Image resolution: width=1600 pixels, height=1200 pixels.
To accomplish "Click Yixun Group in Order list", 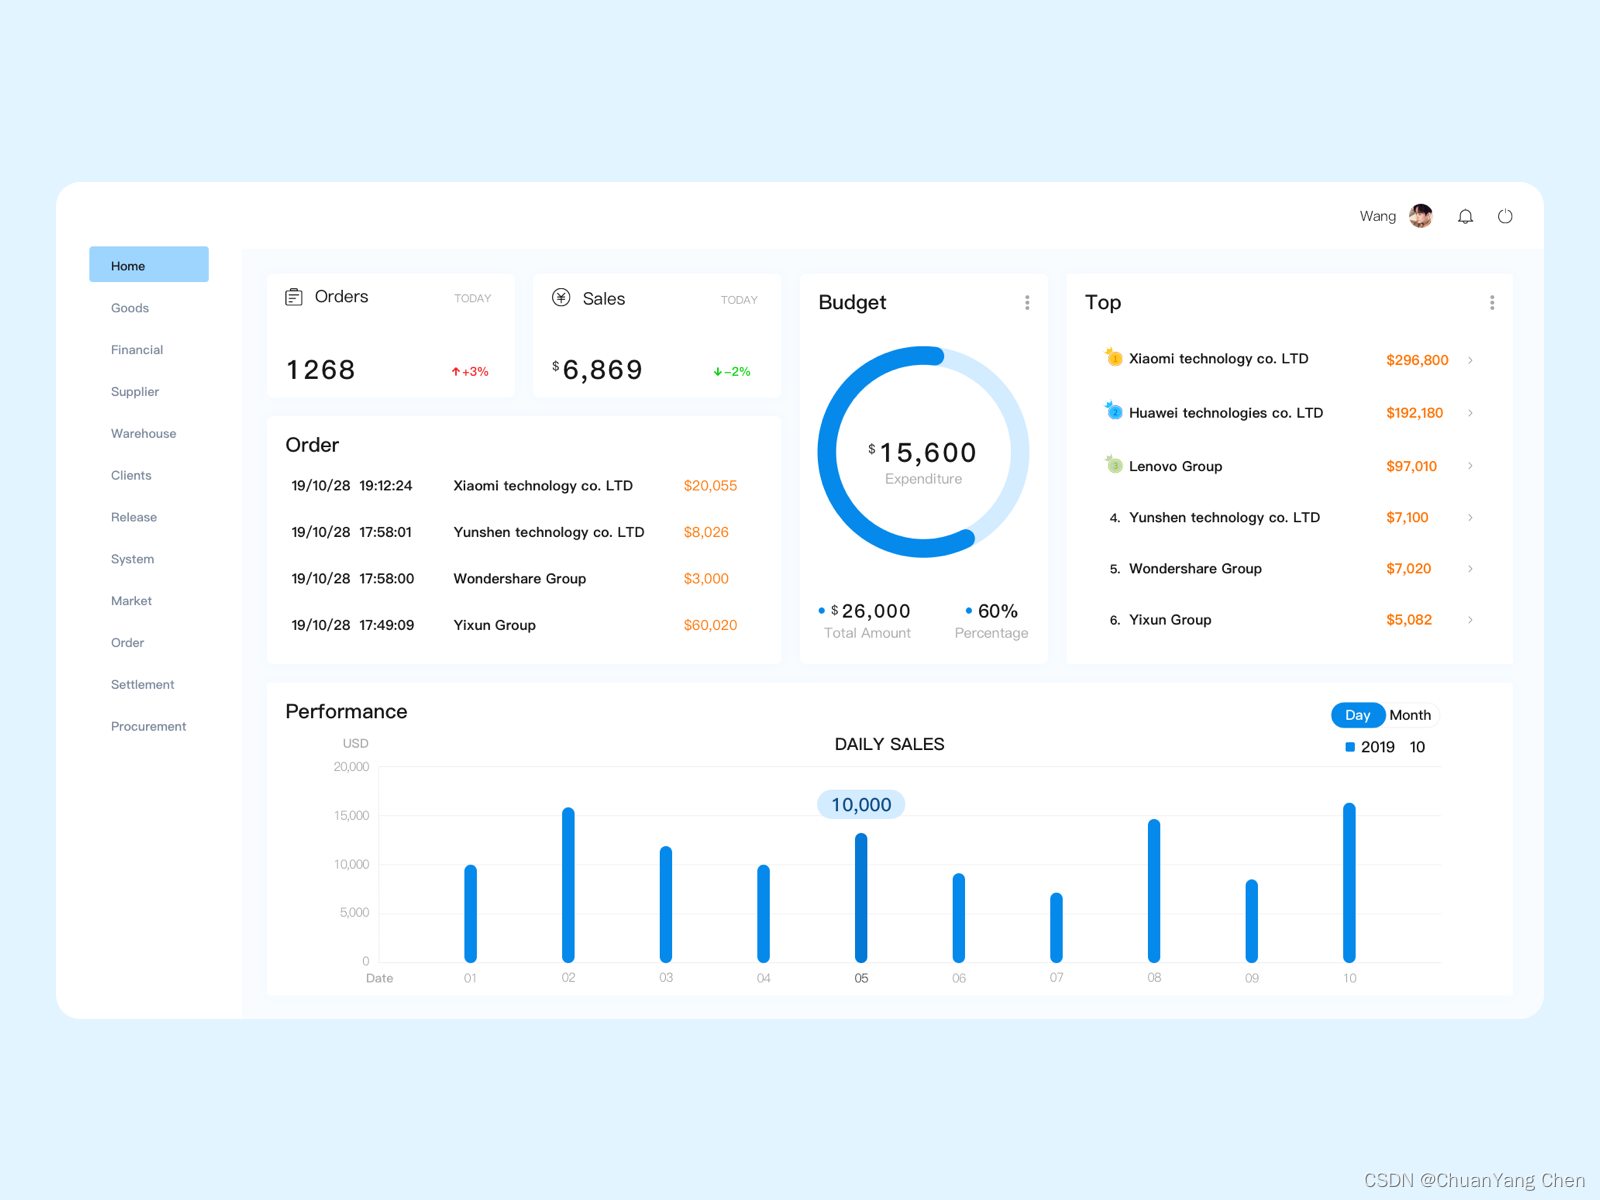I will click(x=495, y=625).
